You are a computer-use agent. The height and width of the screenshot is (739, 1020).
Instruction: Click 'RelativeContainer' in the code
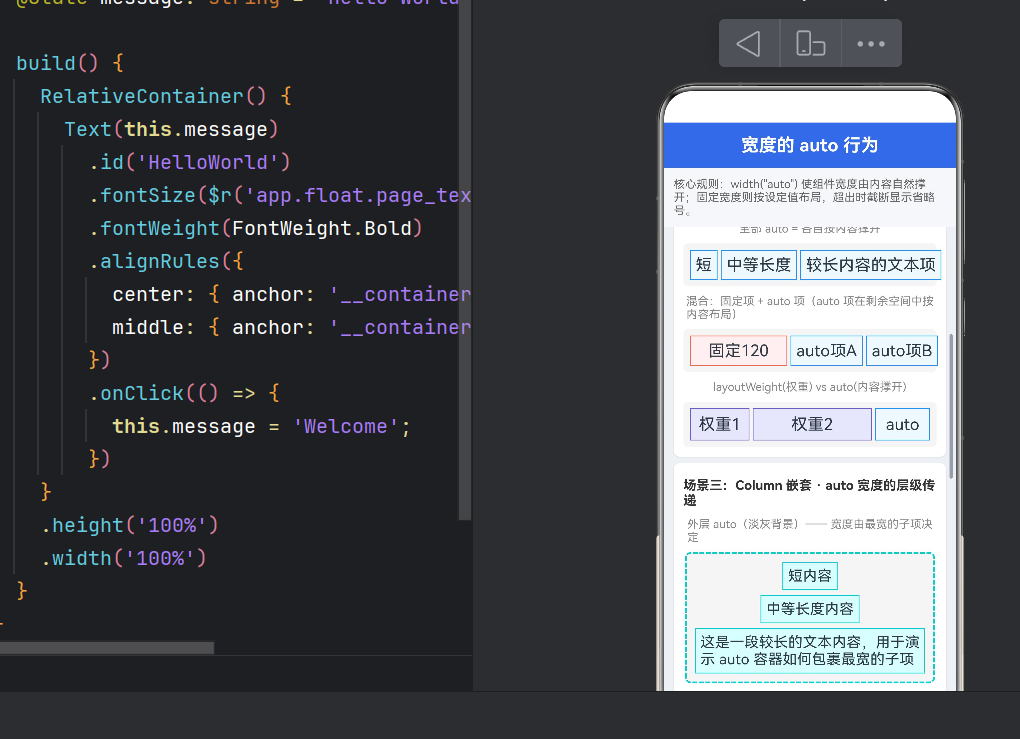[x=142, y=96]
